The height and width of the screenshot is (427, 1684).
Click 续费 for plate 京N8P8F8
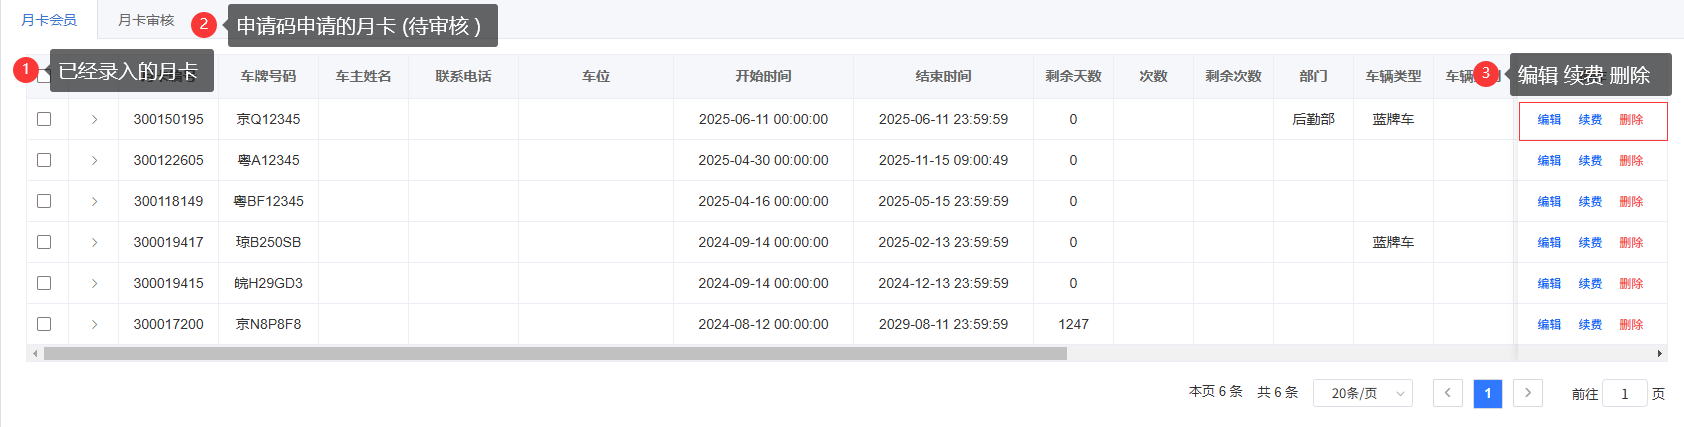coord(1590,325)
